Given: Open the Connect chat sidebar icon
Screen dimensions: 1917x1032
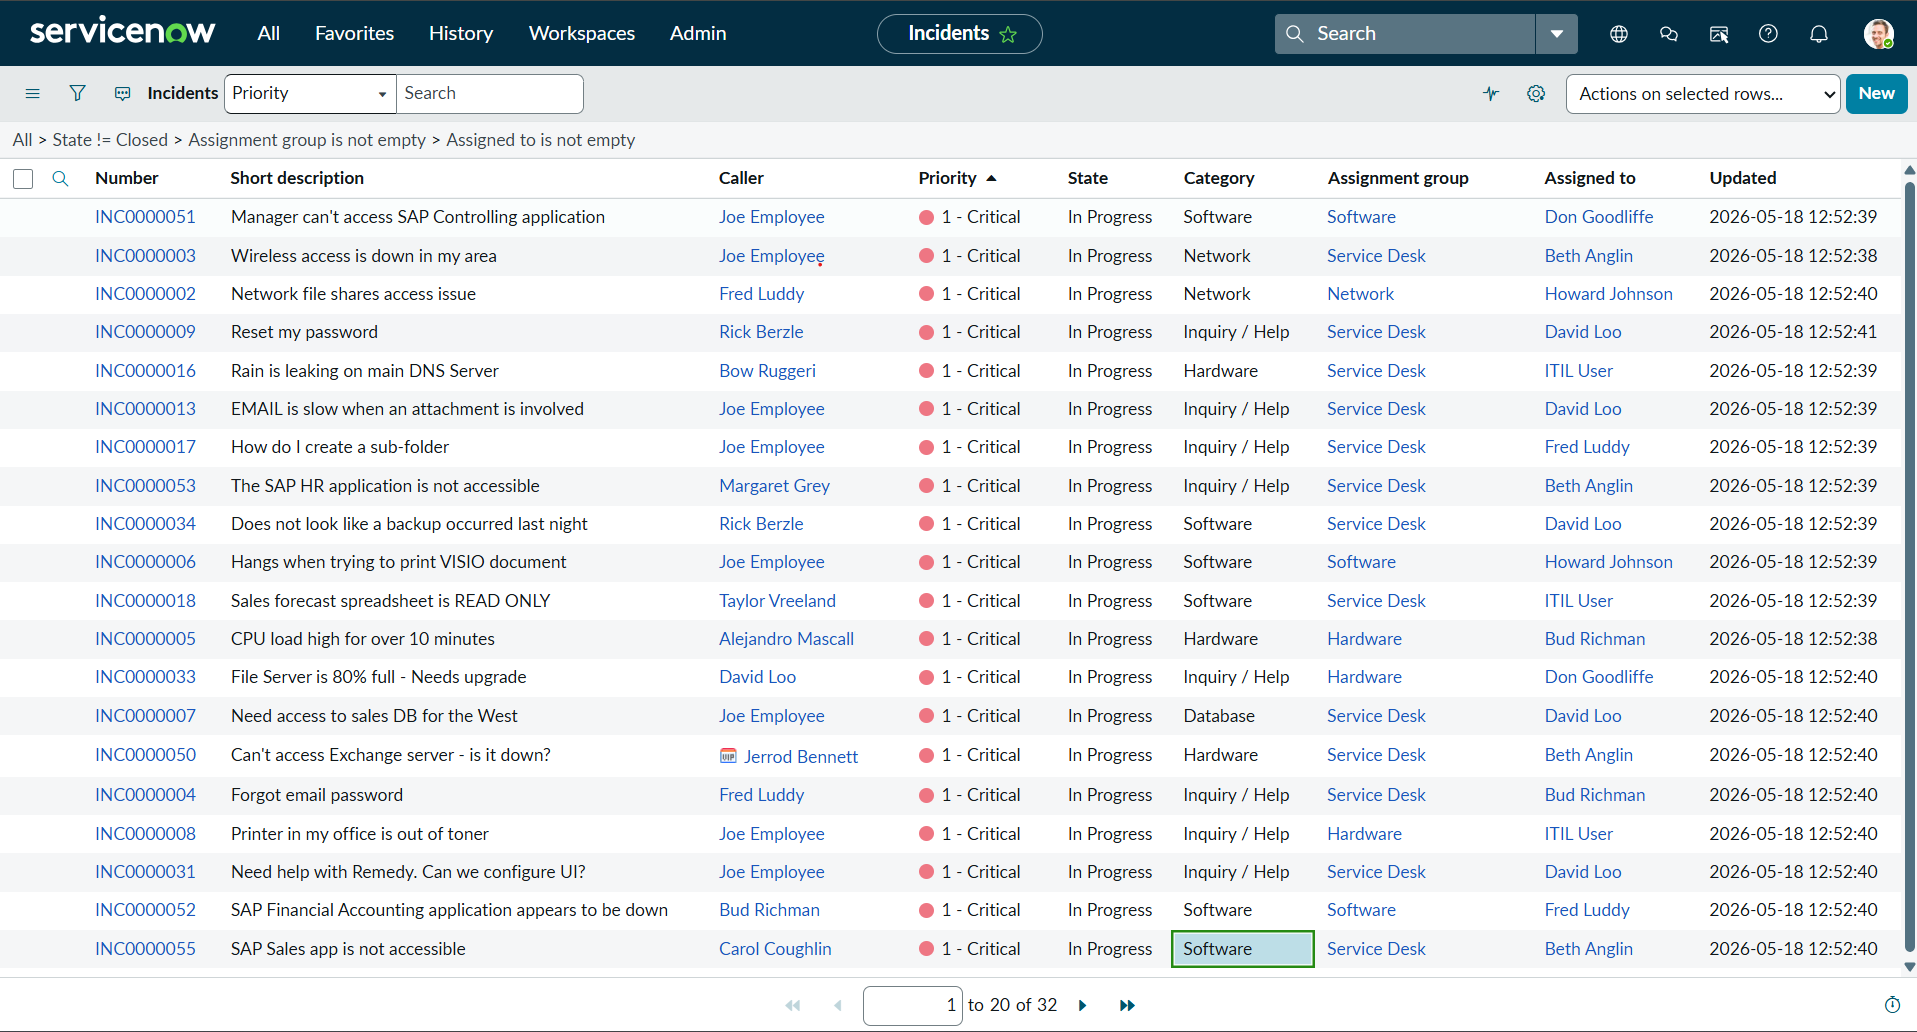Looking at the screenshot, I should point(1669,34).
